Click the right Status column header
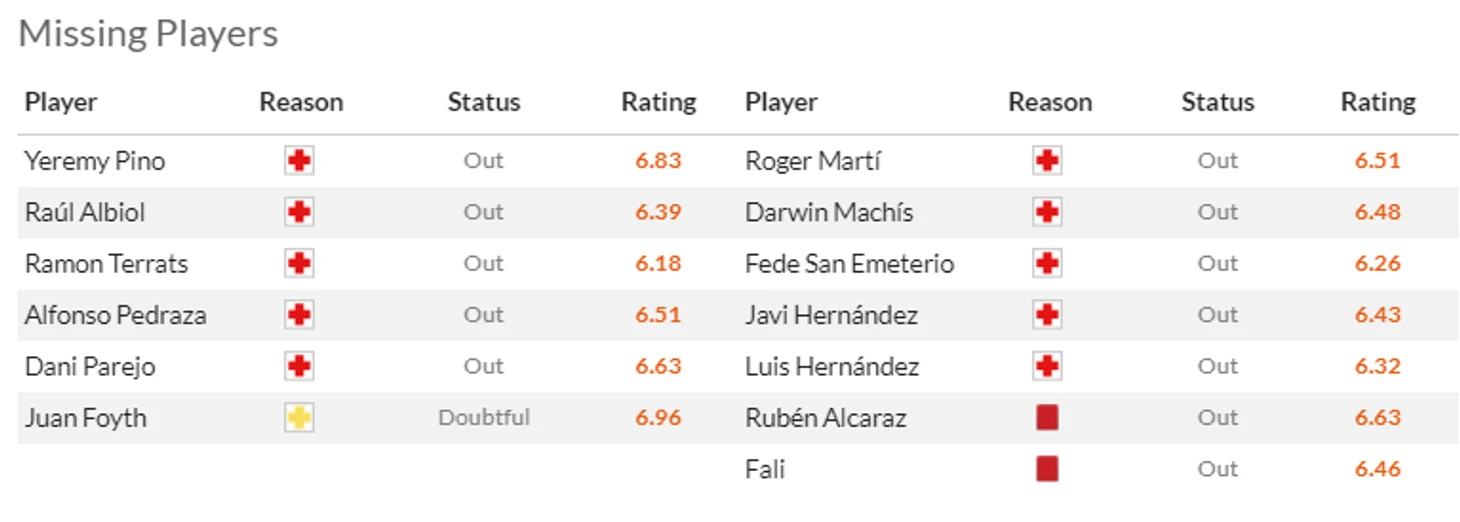 [x=1218, y=102]
